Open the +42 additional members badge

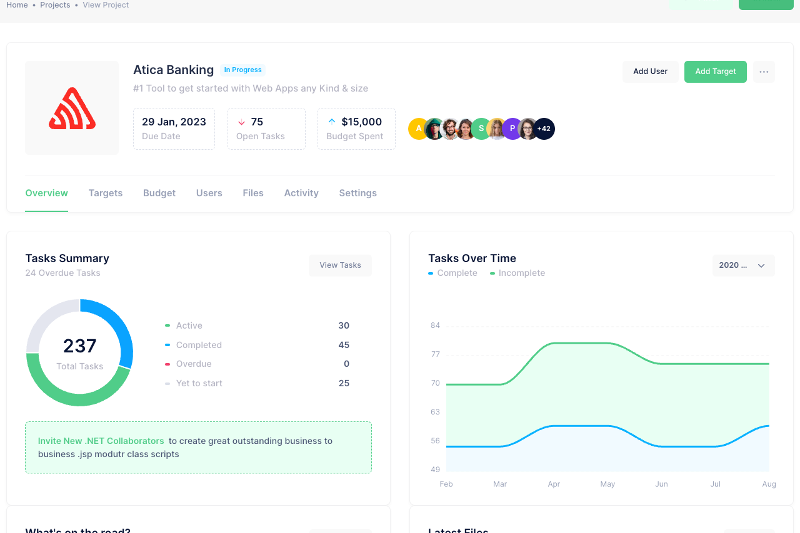pyautogui.click(x=544, y=128)
